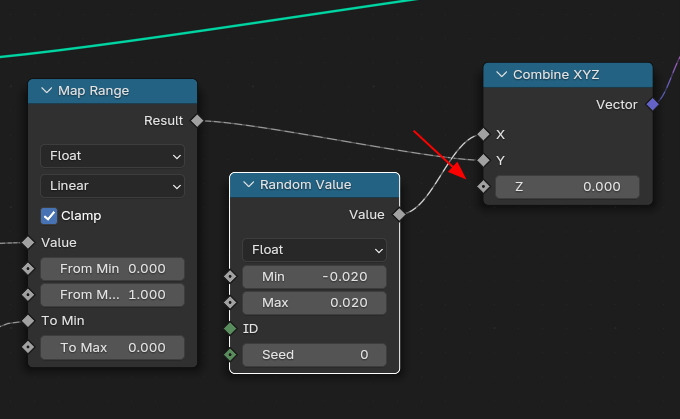Click the From Max input socket

pyautogui.click(x=28, y=295)
